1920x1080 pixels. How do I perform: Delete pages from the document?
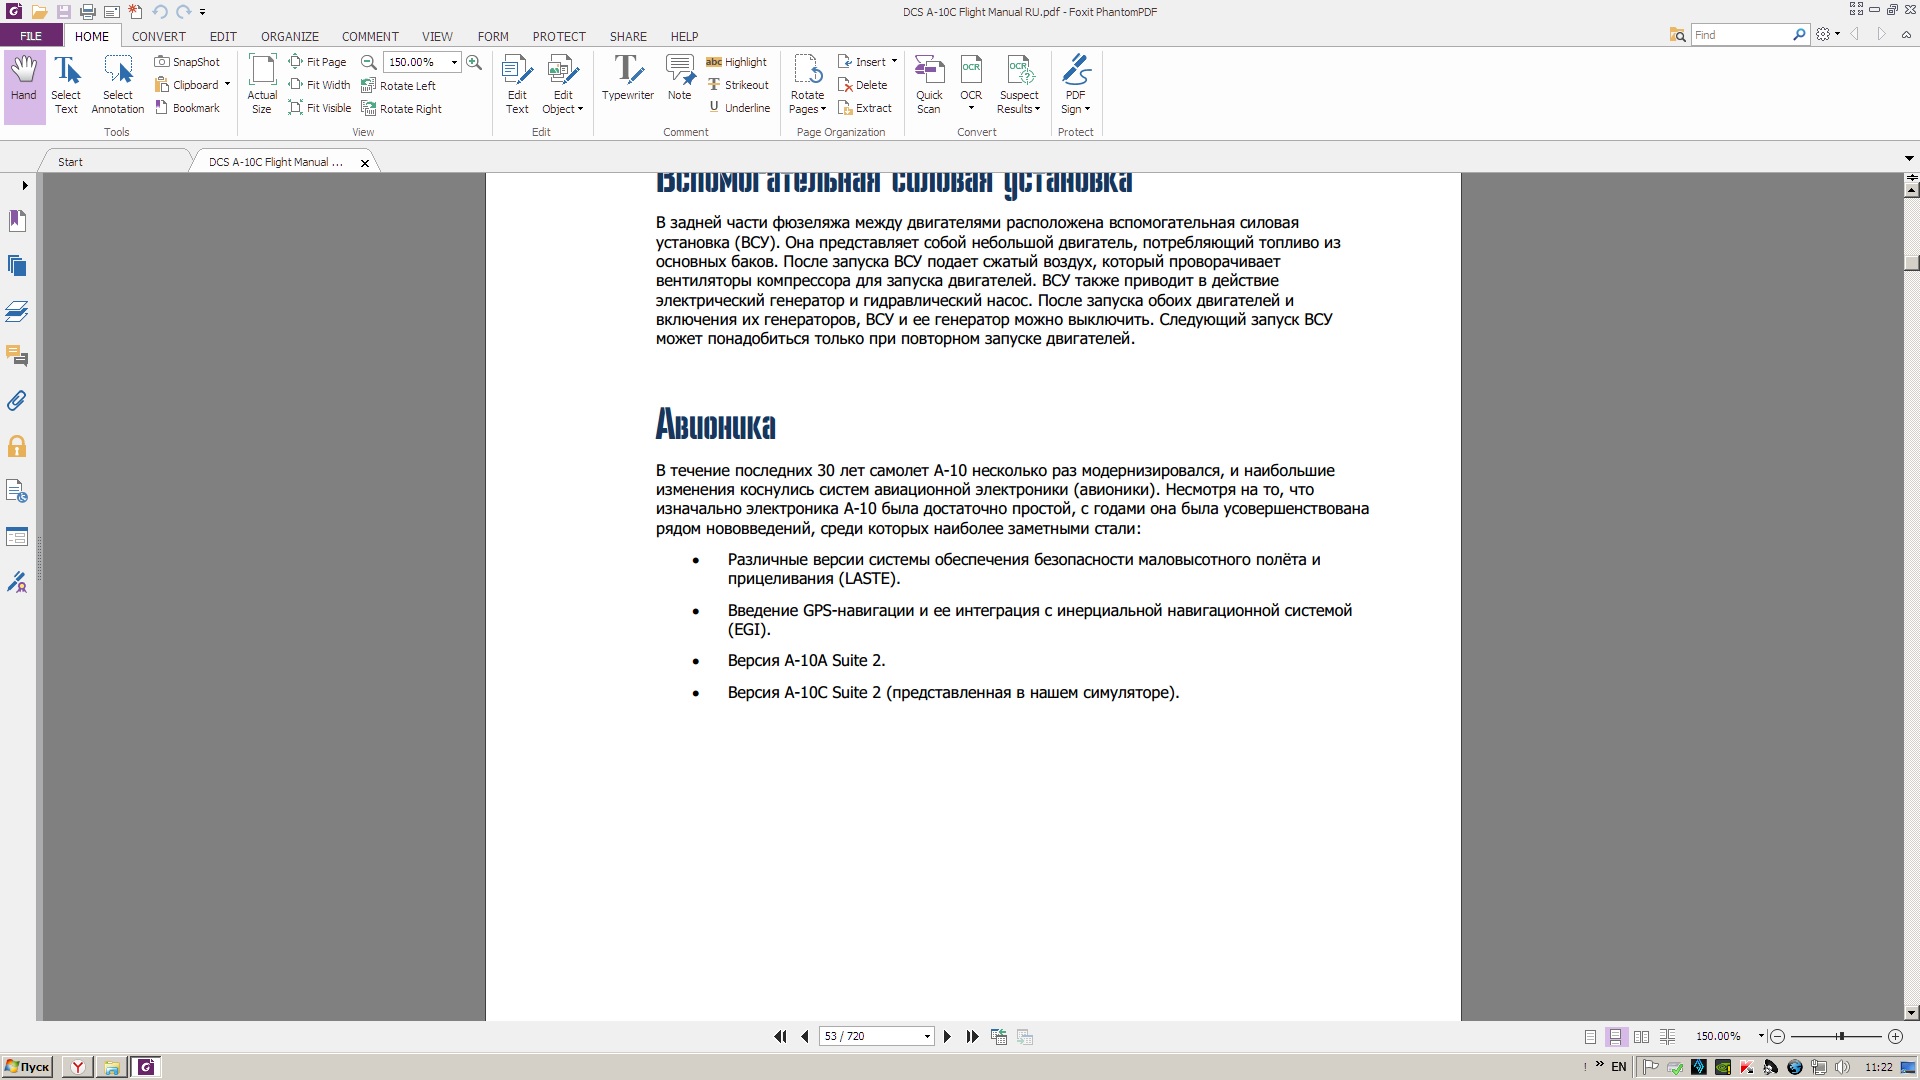[x=863, y=85]
